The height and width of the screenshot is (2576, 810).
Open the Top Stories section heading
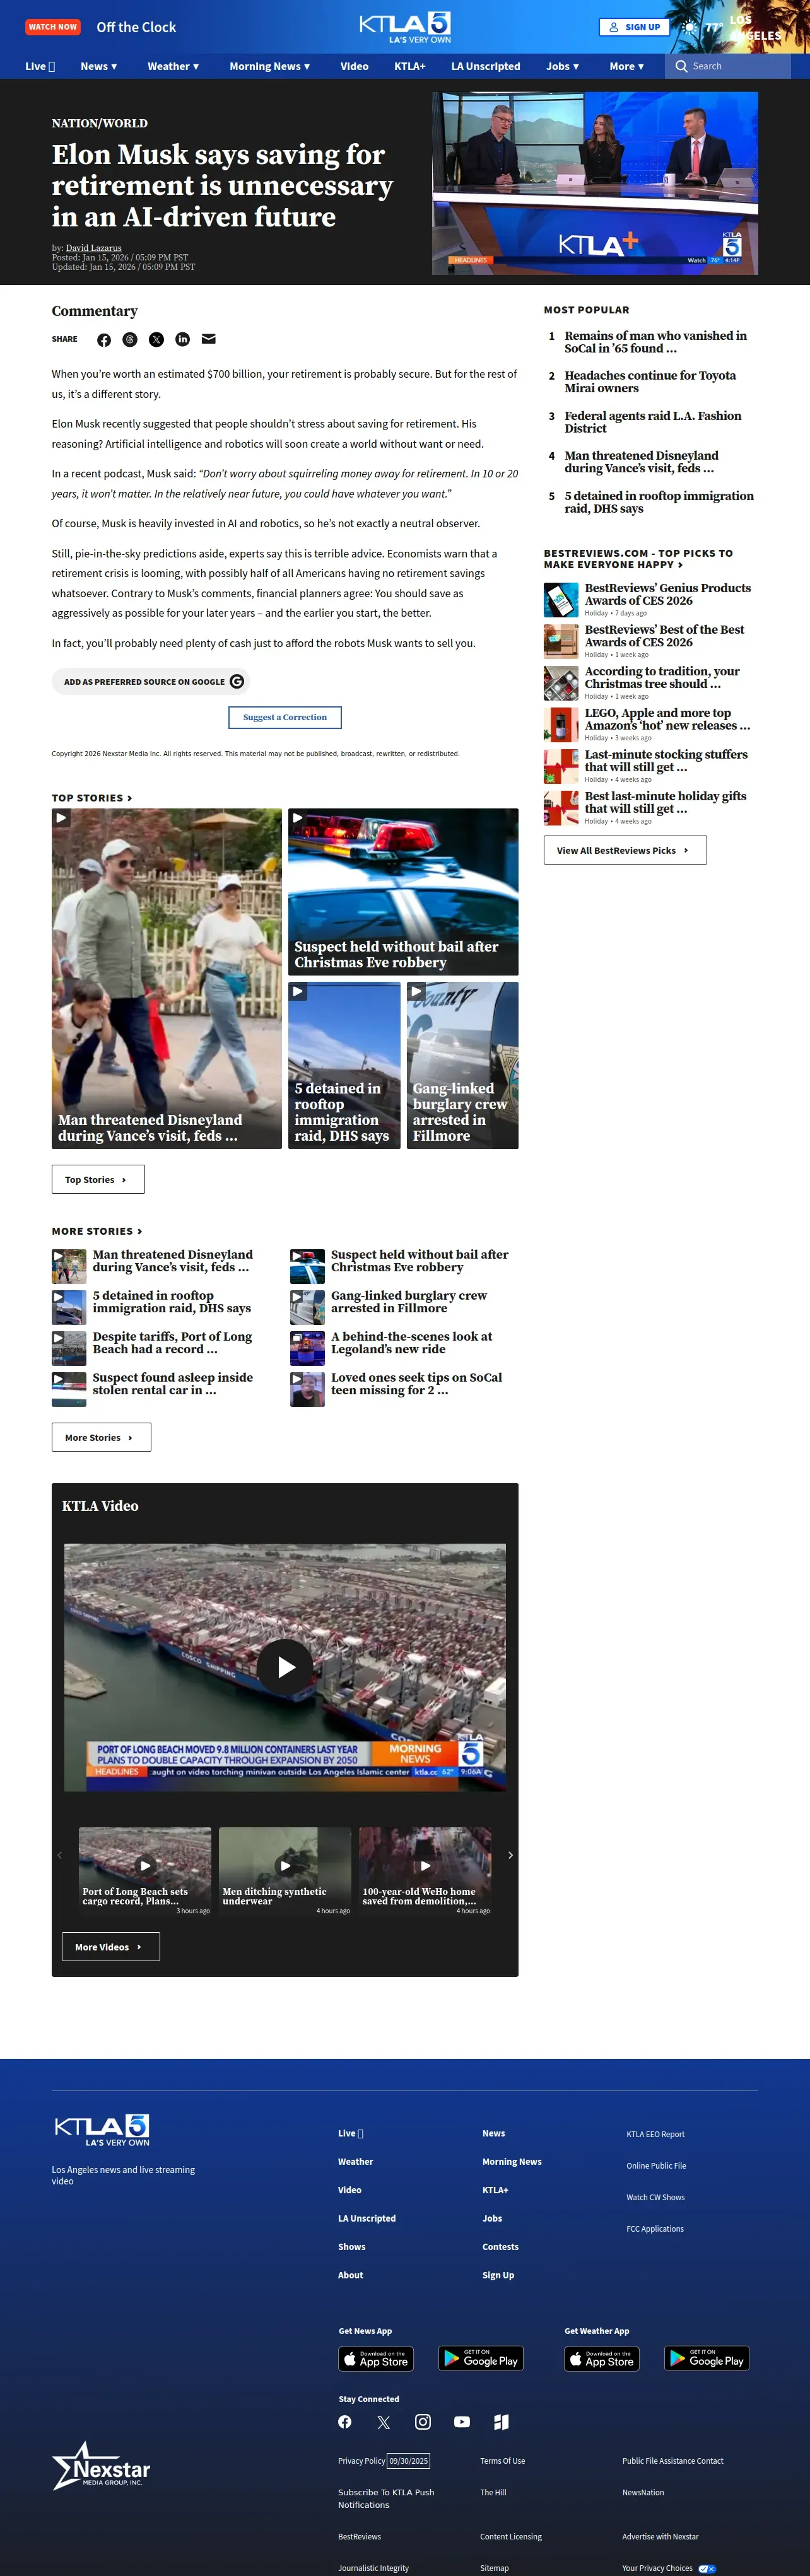pyautogui.click(x=92, y=798)
